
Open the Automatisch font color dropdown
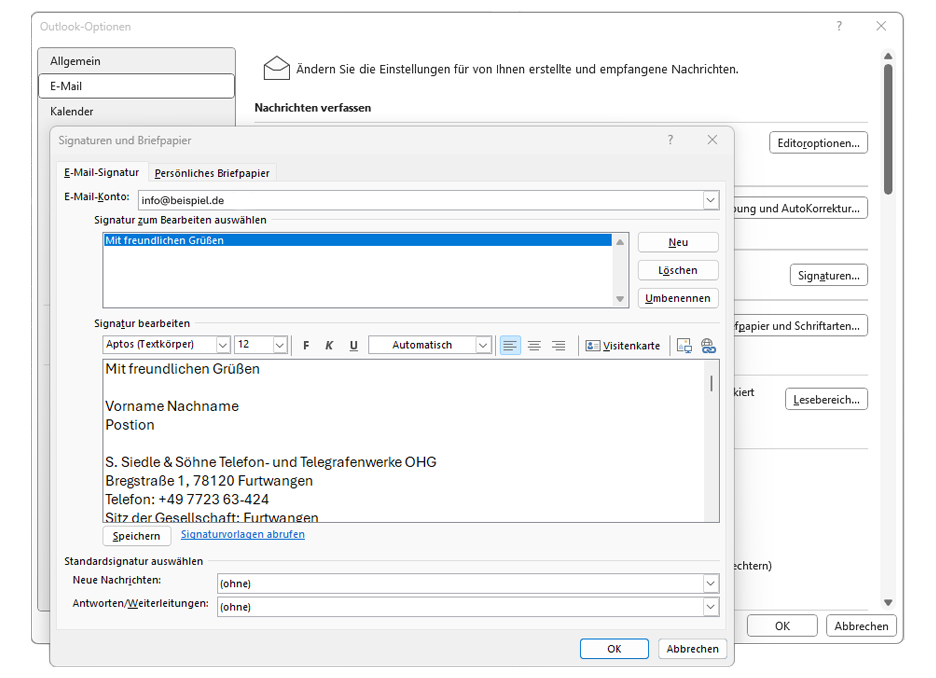[483, 345]
